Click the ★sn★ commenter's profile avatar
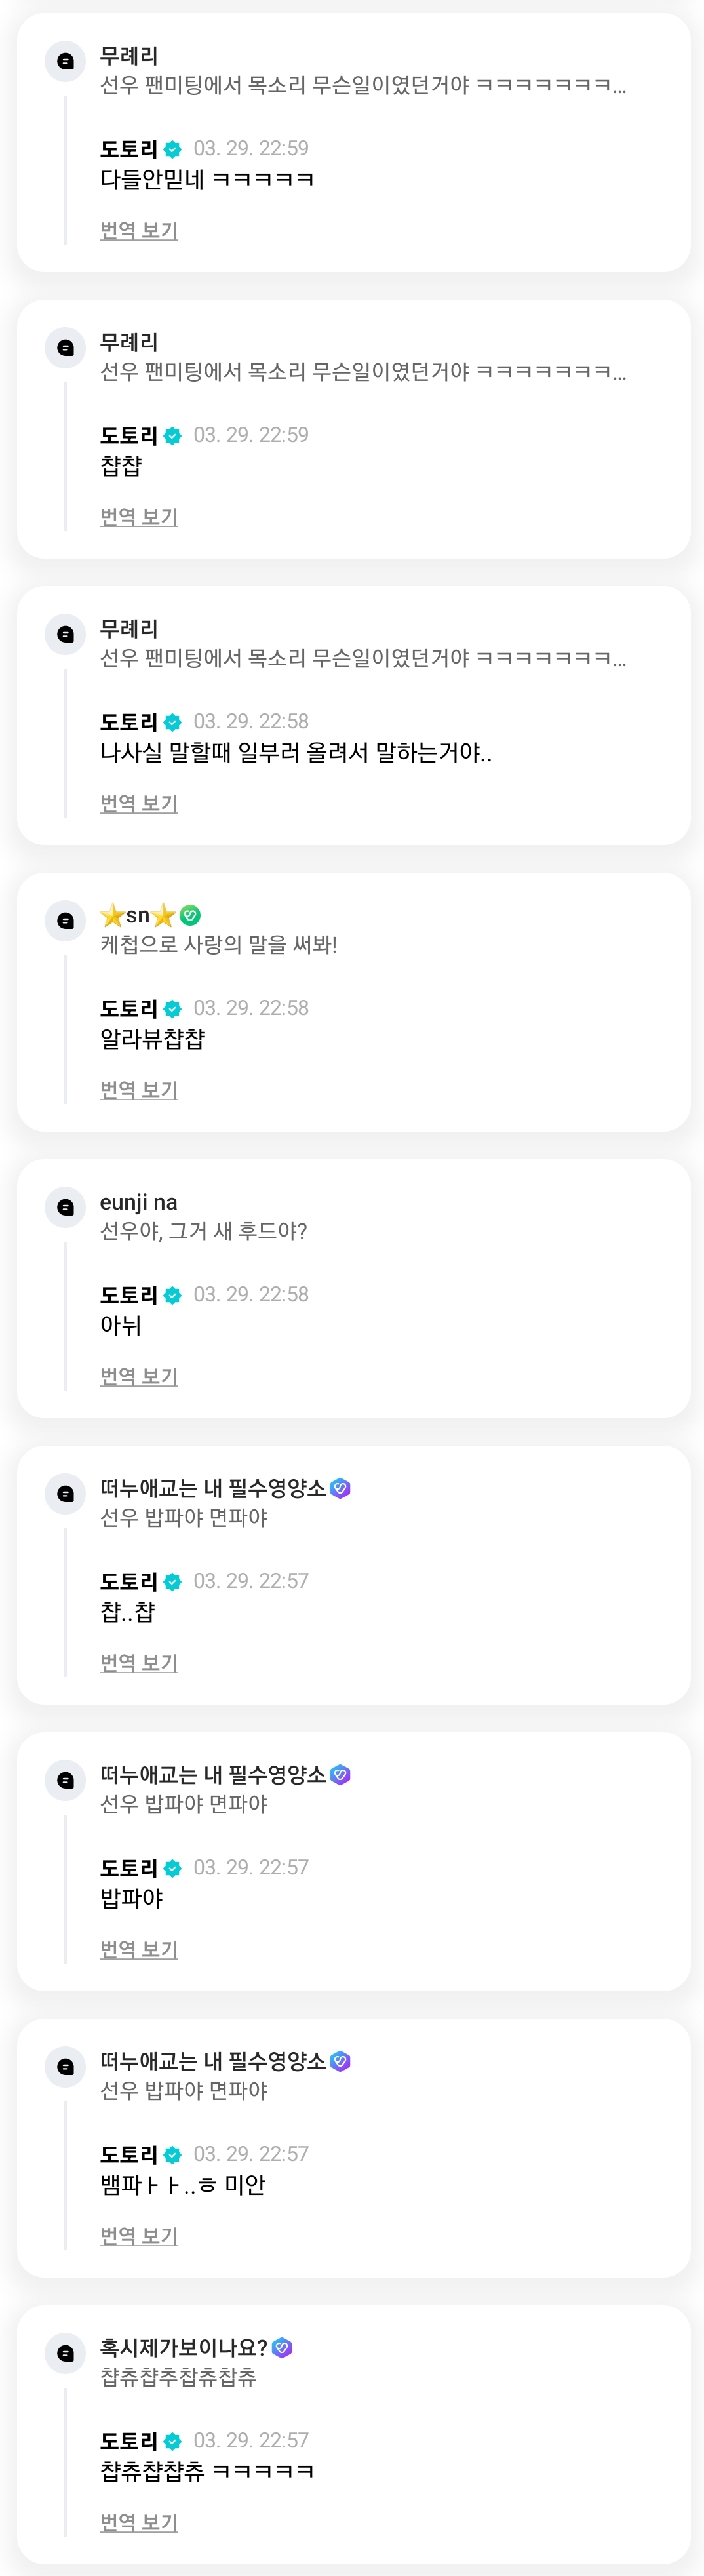The width and height of the screenshot is (704, 2576). pyautogui.click(x=66, y=921)
